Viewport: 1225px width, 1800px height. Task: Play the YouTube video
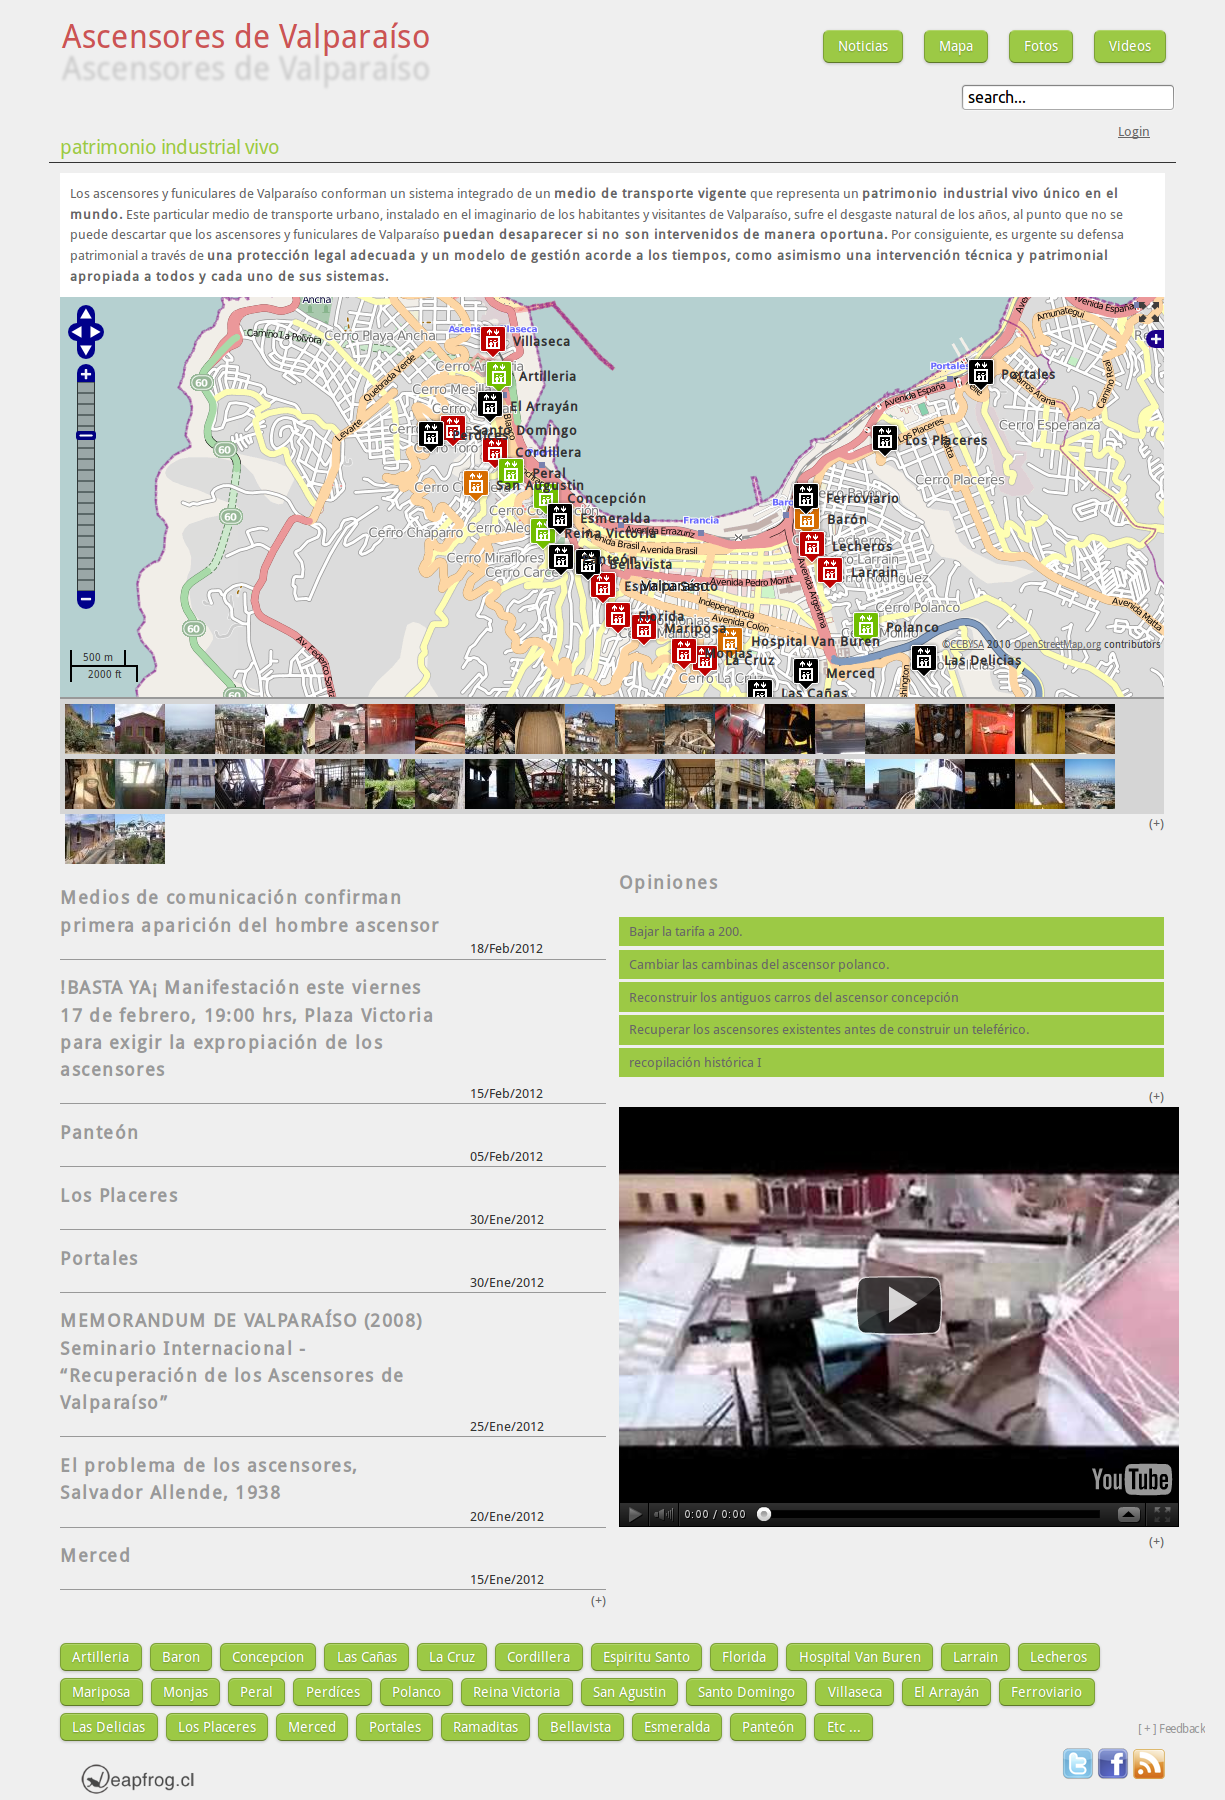pyautogui.click(x=899, y=1305)
